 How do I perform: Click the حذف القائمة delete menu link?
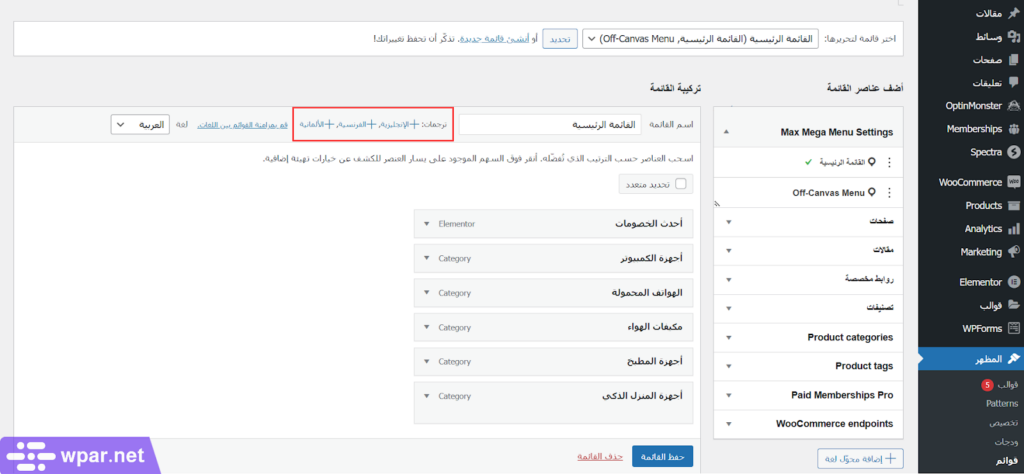pos(600,457)
